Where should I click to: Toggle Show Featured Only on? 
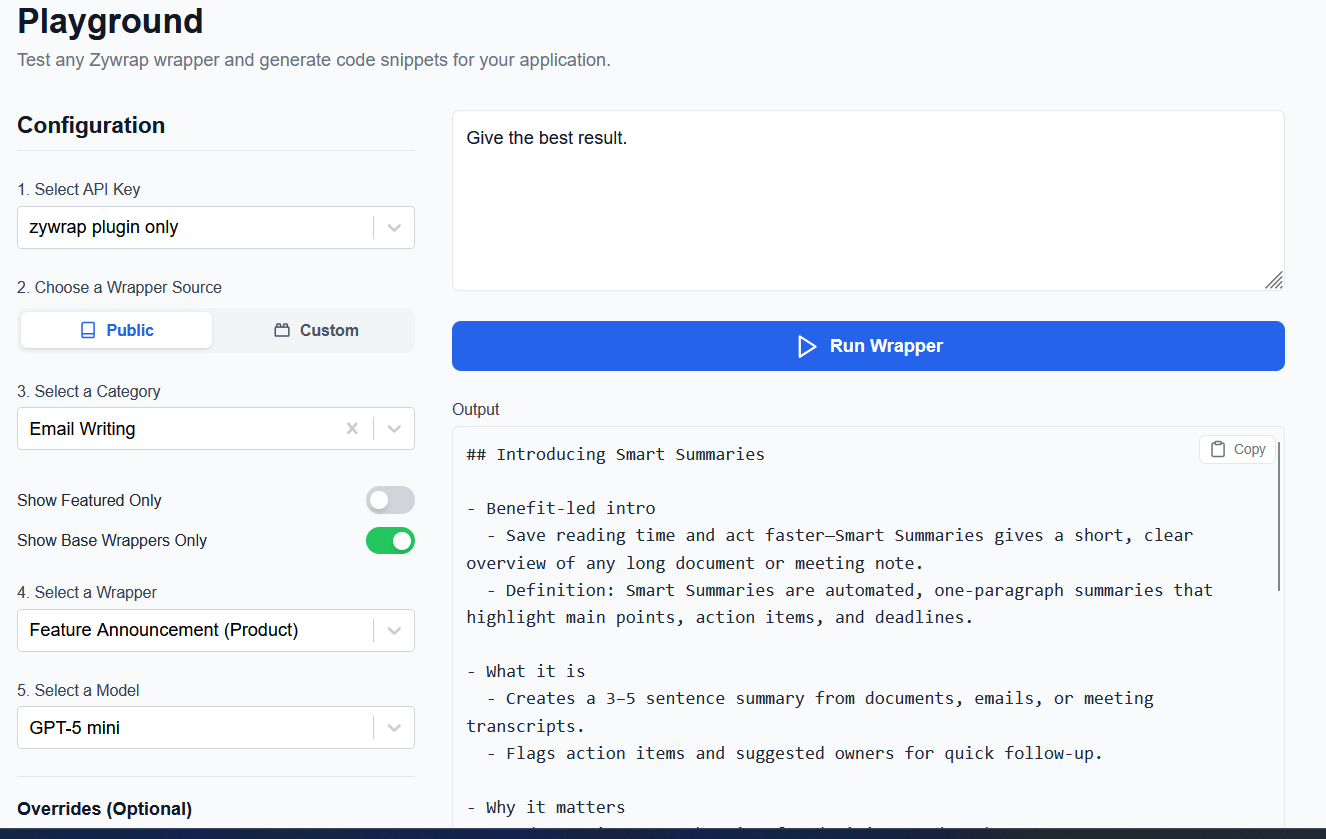pyautogui.click(x=390, y=499)
